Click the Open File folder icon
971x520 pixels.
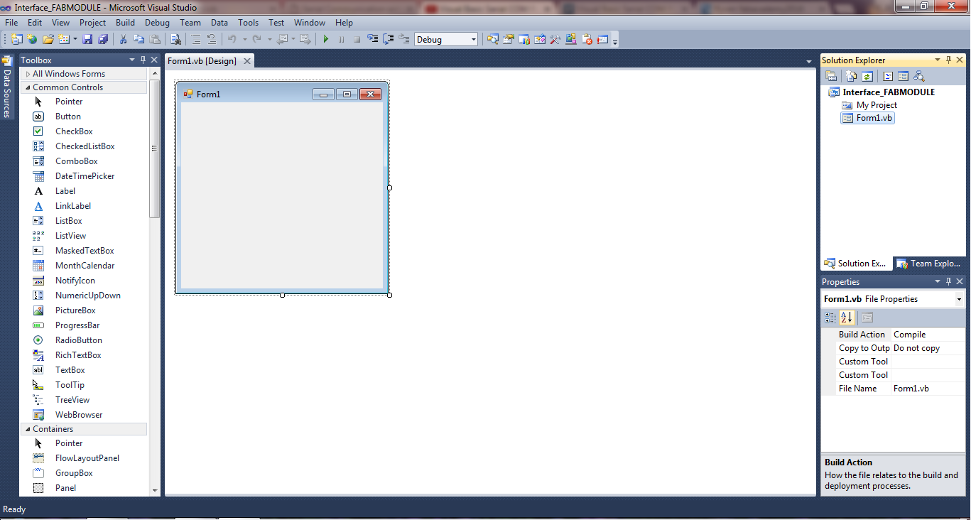tap(48, 40)
